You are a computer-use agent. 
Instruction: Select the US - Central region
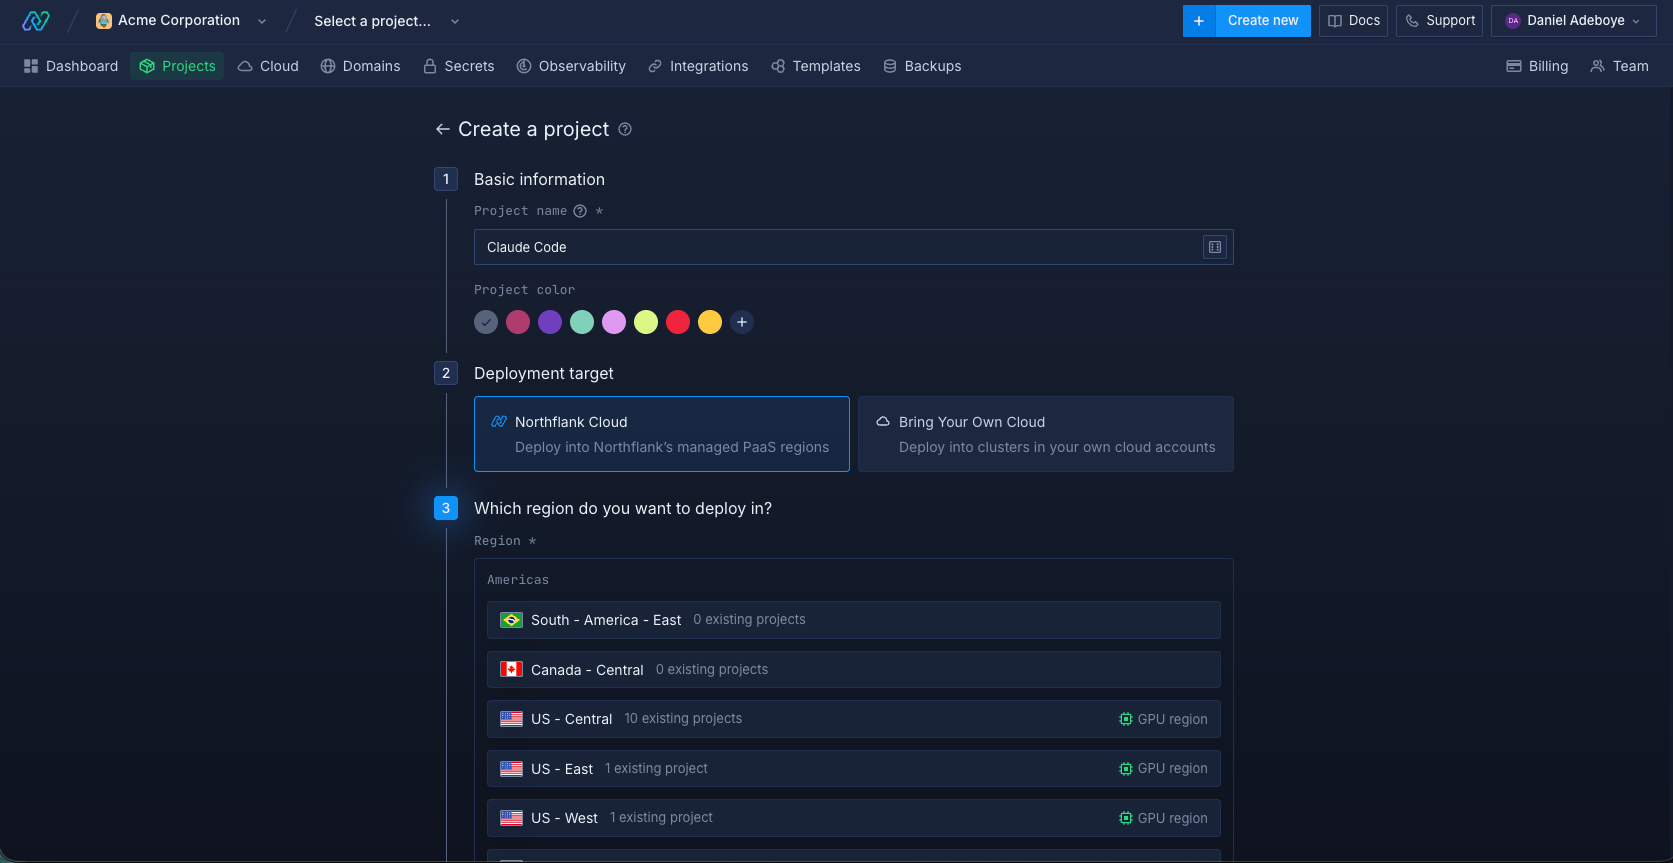pos(854,719)
